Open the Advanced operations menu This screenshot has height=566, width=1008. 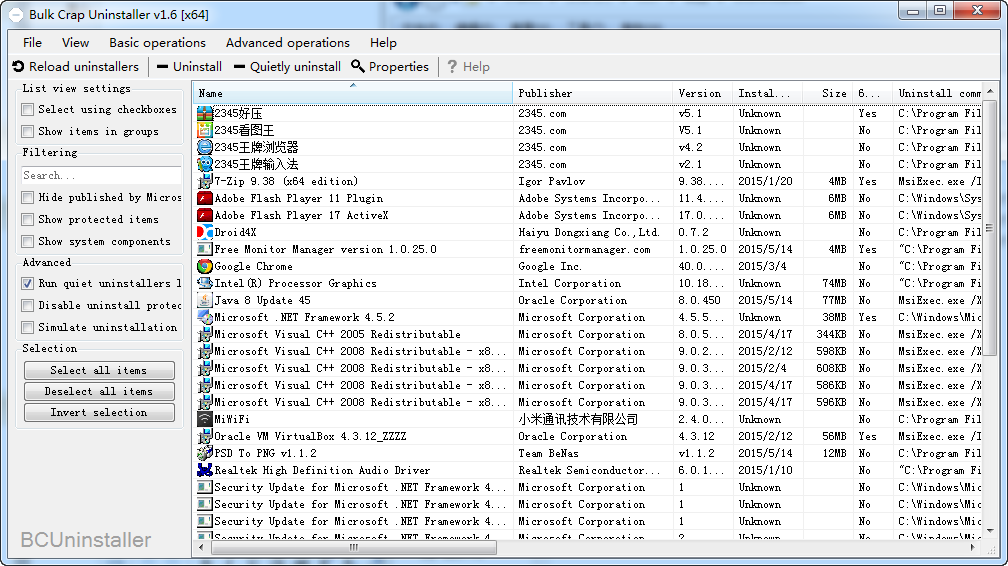point(288,42)
